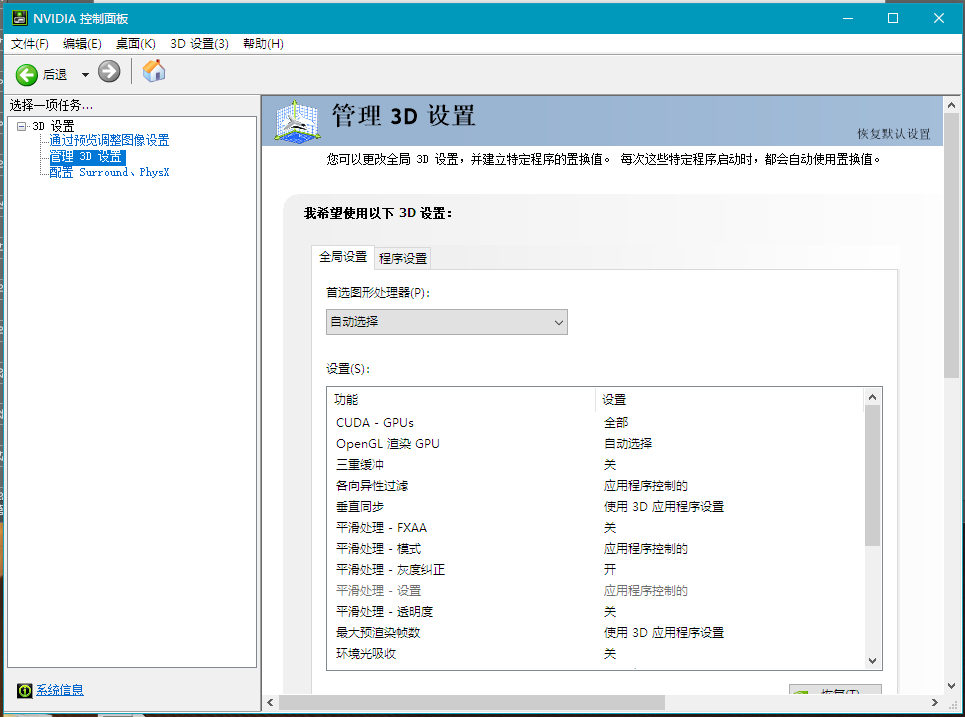Select the 垂直同步 setting row
Screen dimensions: 965x717
pyautogui.click(x=596, y=507)
